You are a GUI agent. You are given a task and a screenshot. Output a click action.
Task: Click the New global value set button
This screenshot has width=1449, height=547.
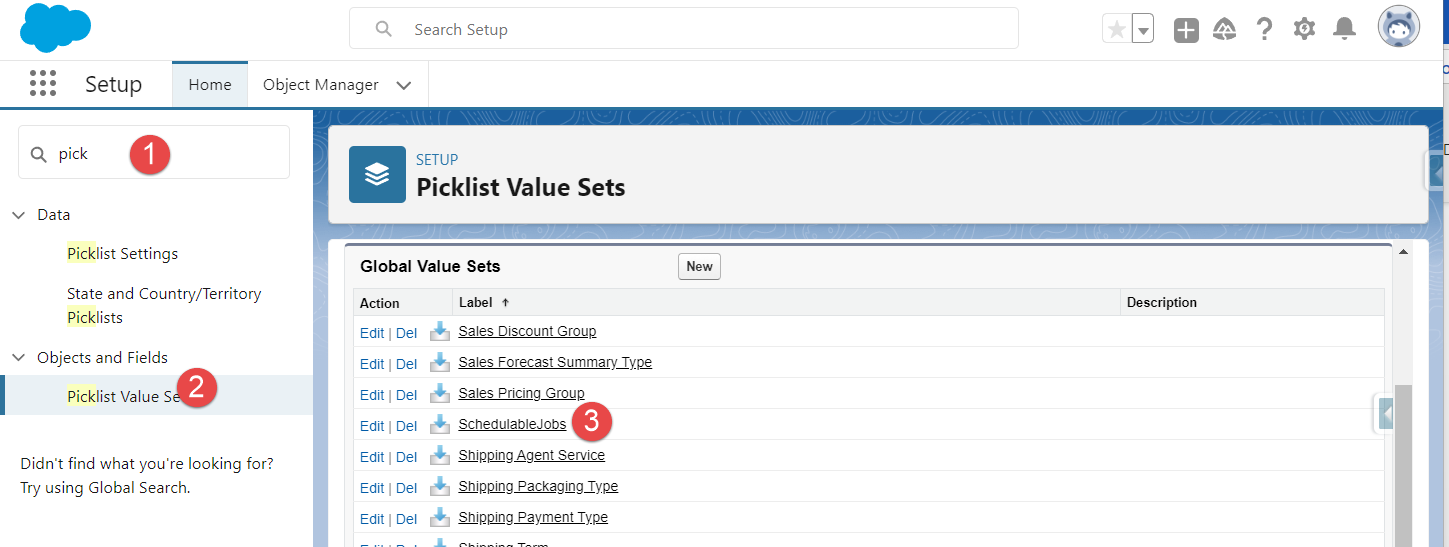pos(699,266)
